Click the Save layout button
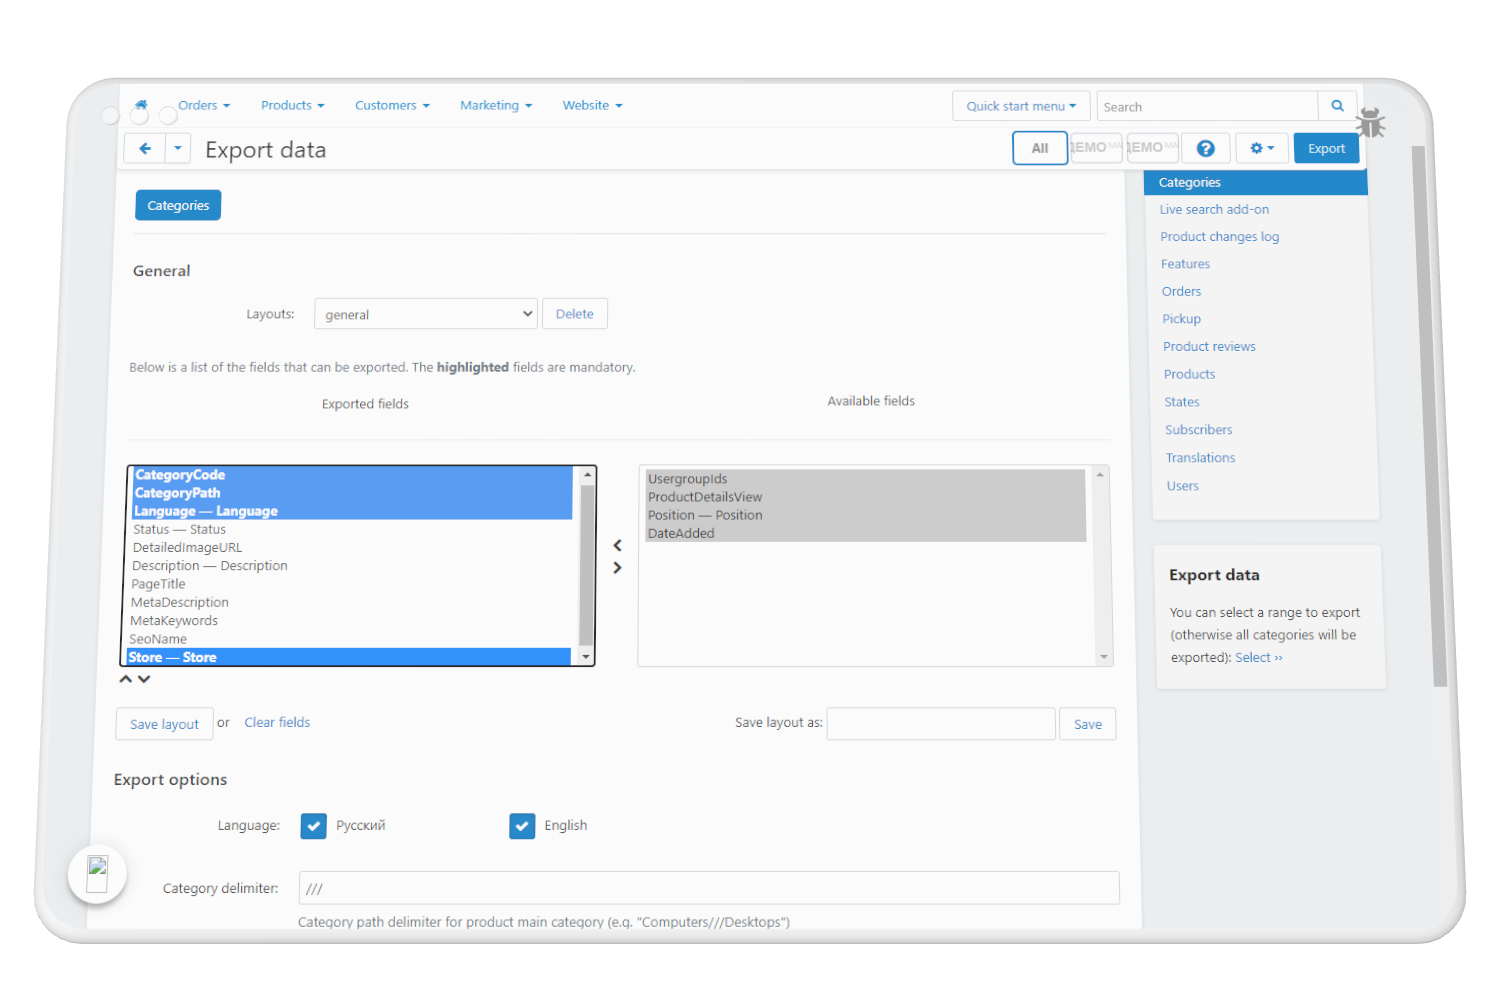1500x1000 pixels. point(164,724)
